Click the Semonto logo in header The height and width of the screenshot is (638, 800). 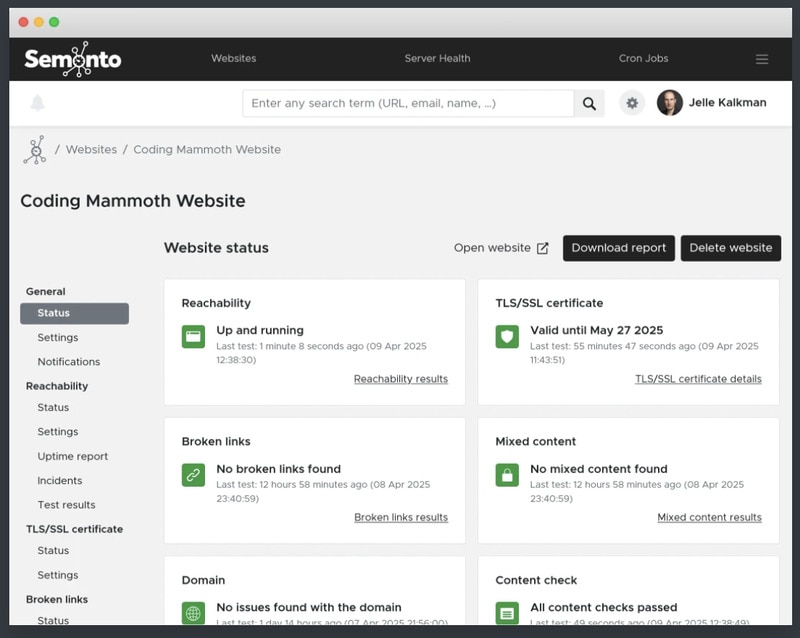click(x=72, y=59)
